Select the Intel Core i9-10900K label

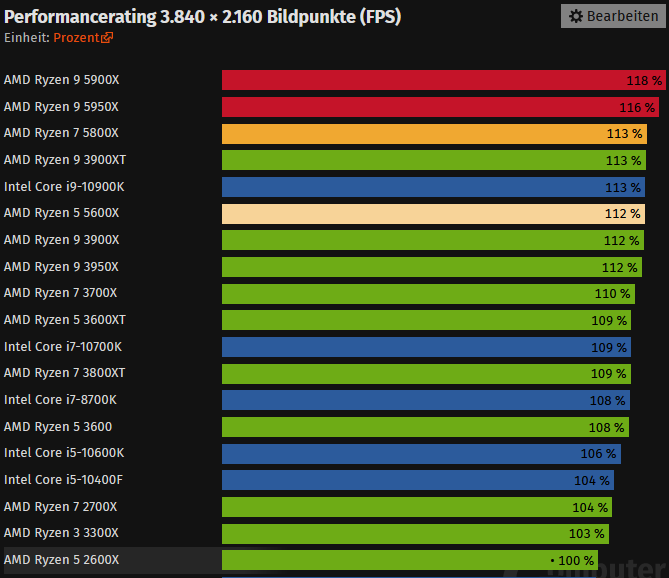click(x=64, y=187)
